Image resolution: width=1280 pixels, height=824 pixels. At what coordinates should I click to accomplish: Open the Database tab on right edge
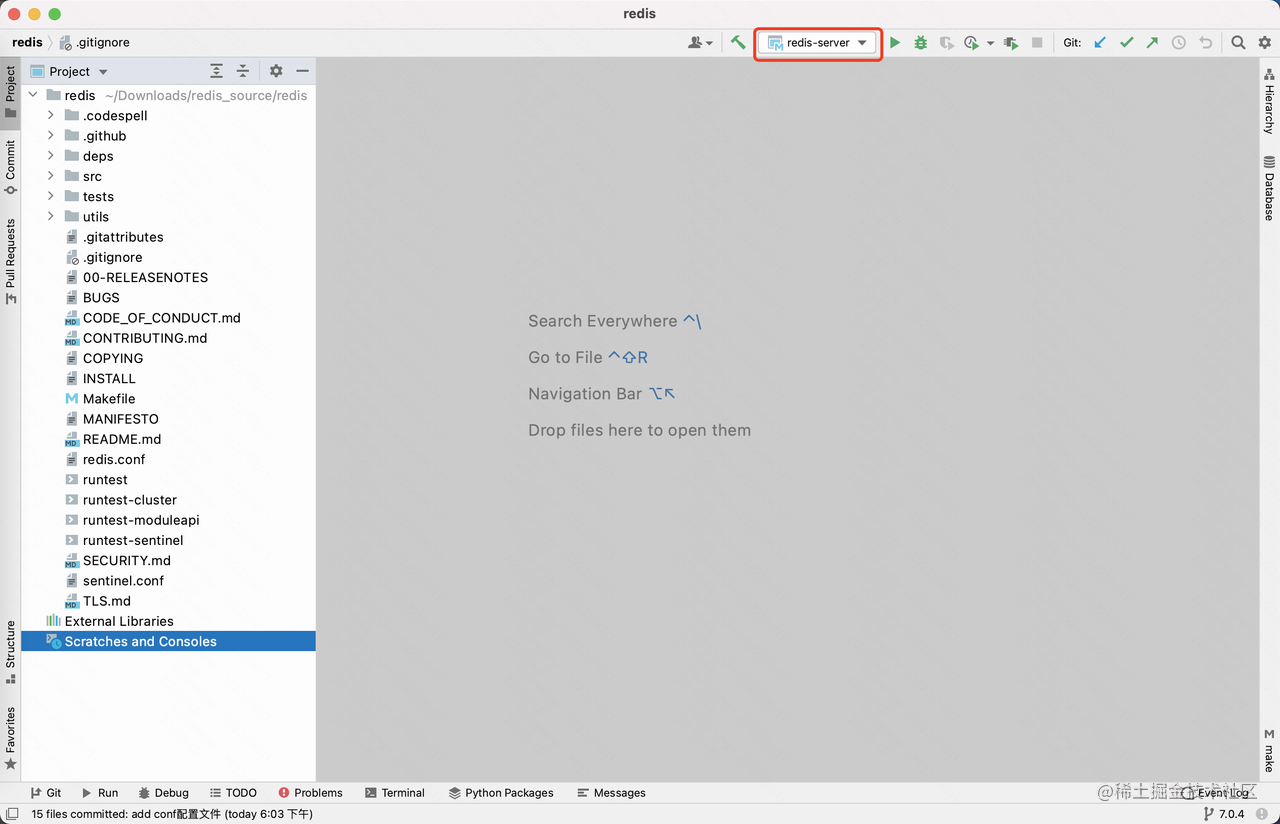1269,188
